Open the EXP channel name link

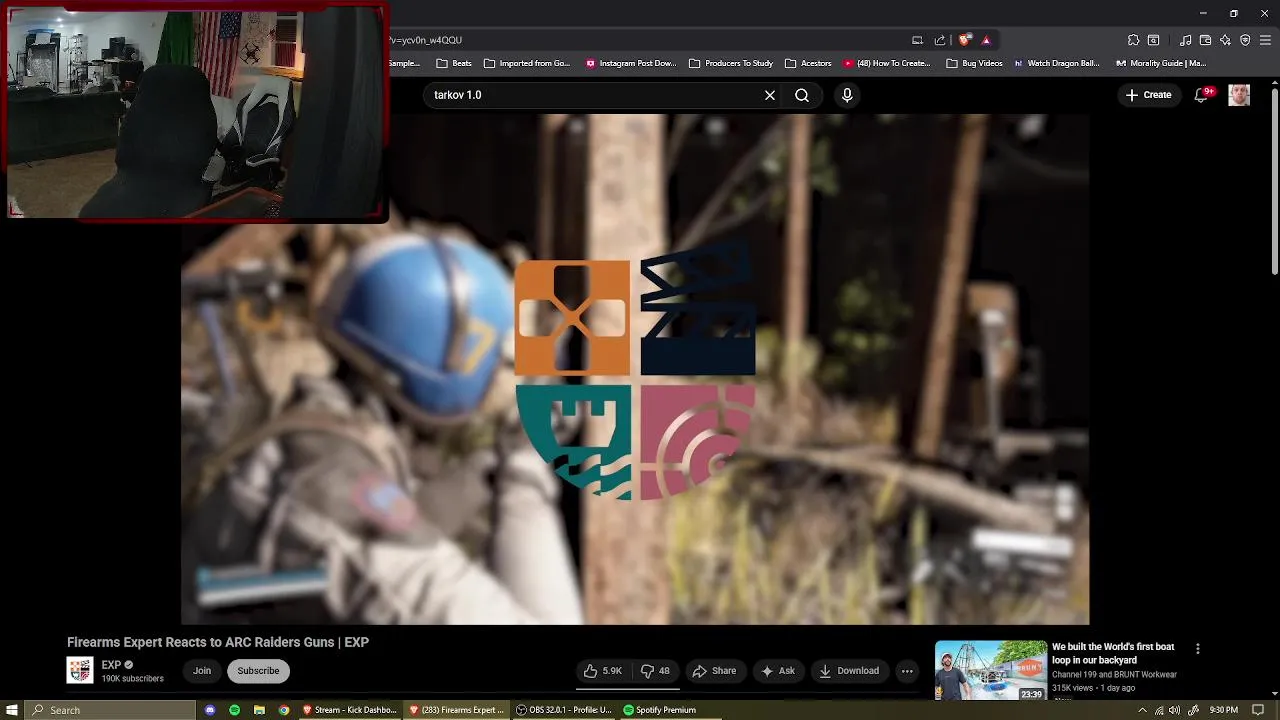click(x=111, y=665)
